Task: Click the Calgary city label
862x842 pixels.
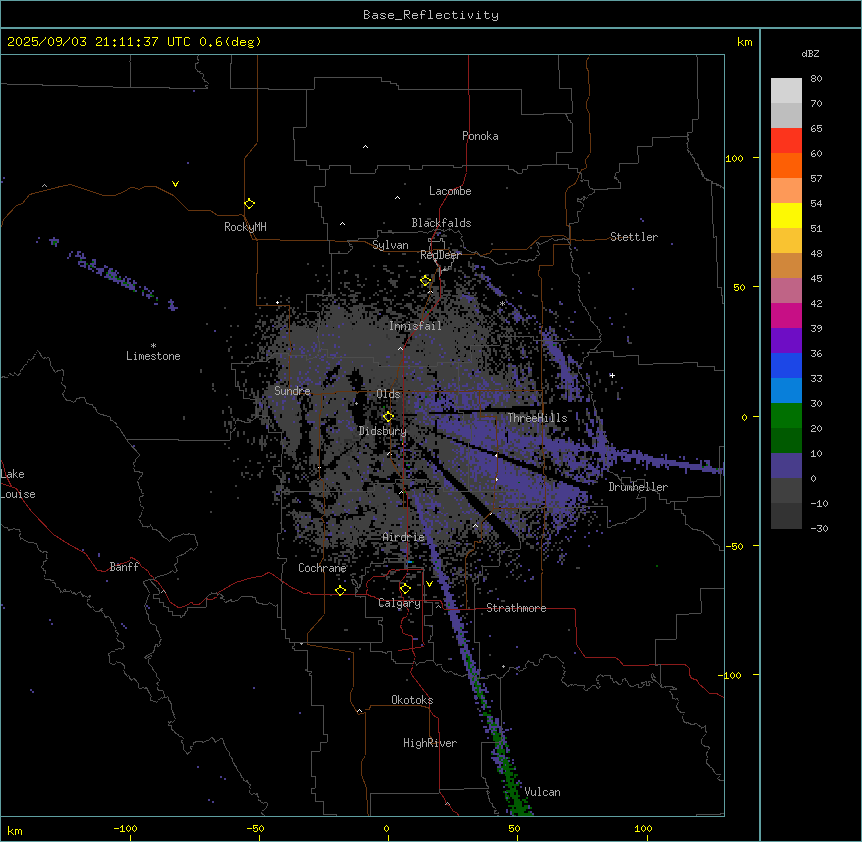Action: point(400,603)
